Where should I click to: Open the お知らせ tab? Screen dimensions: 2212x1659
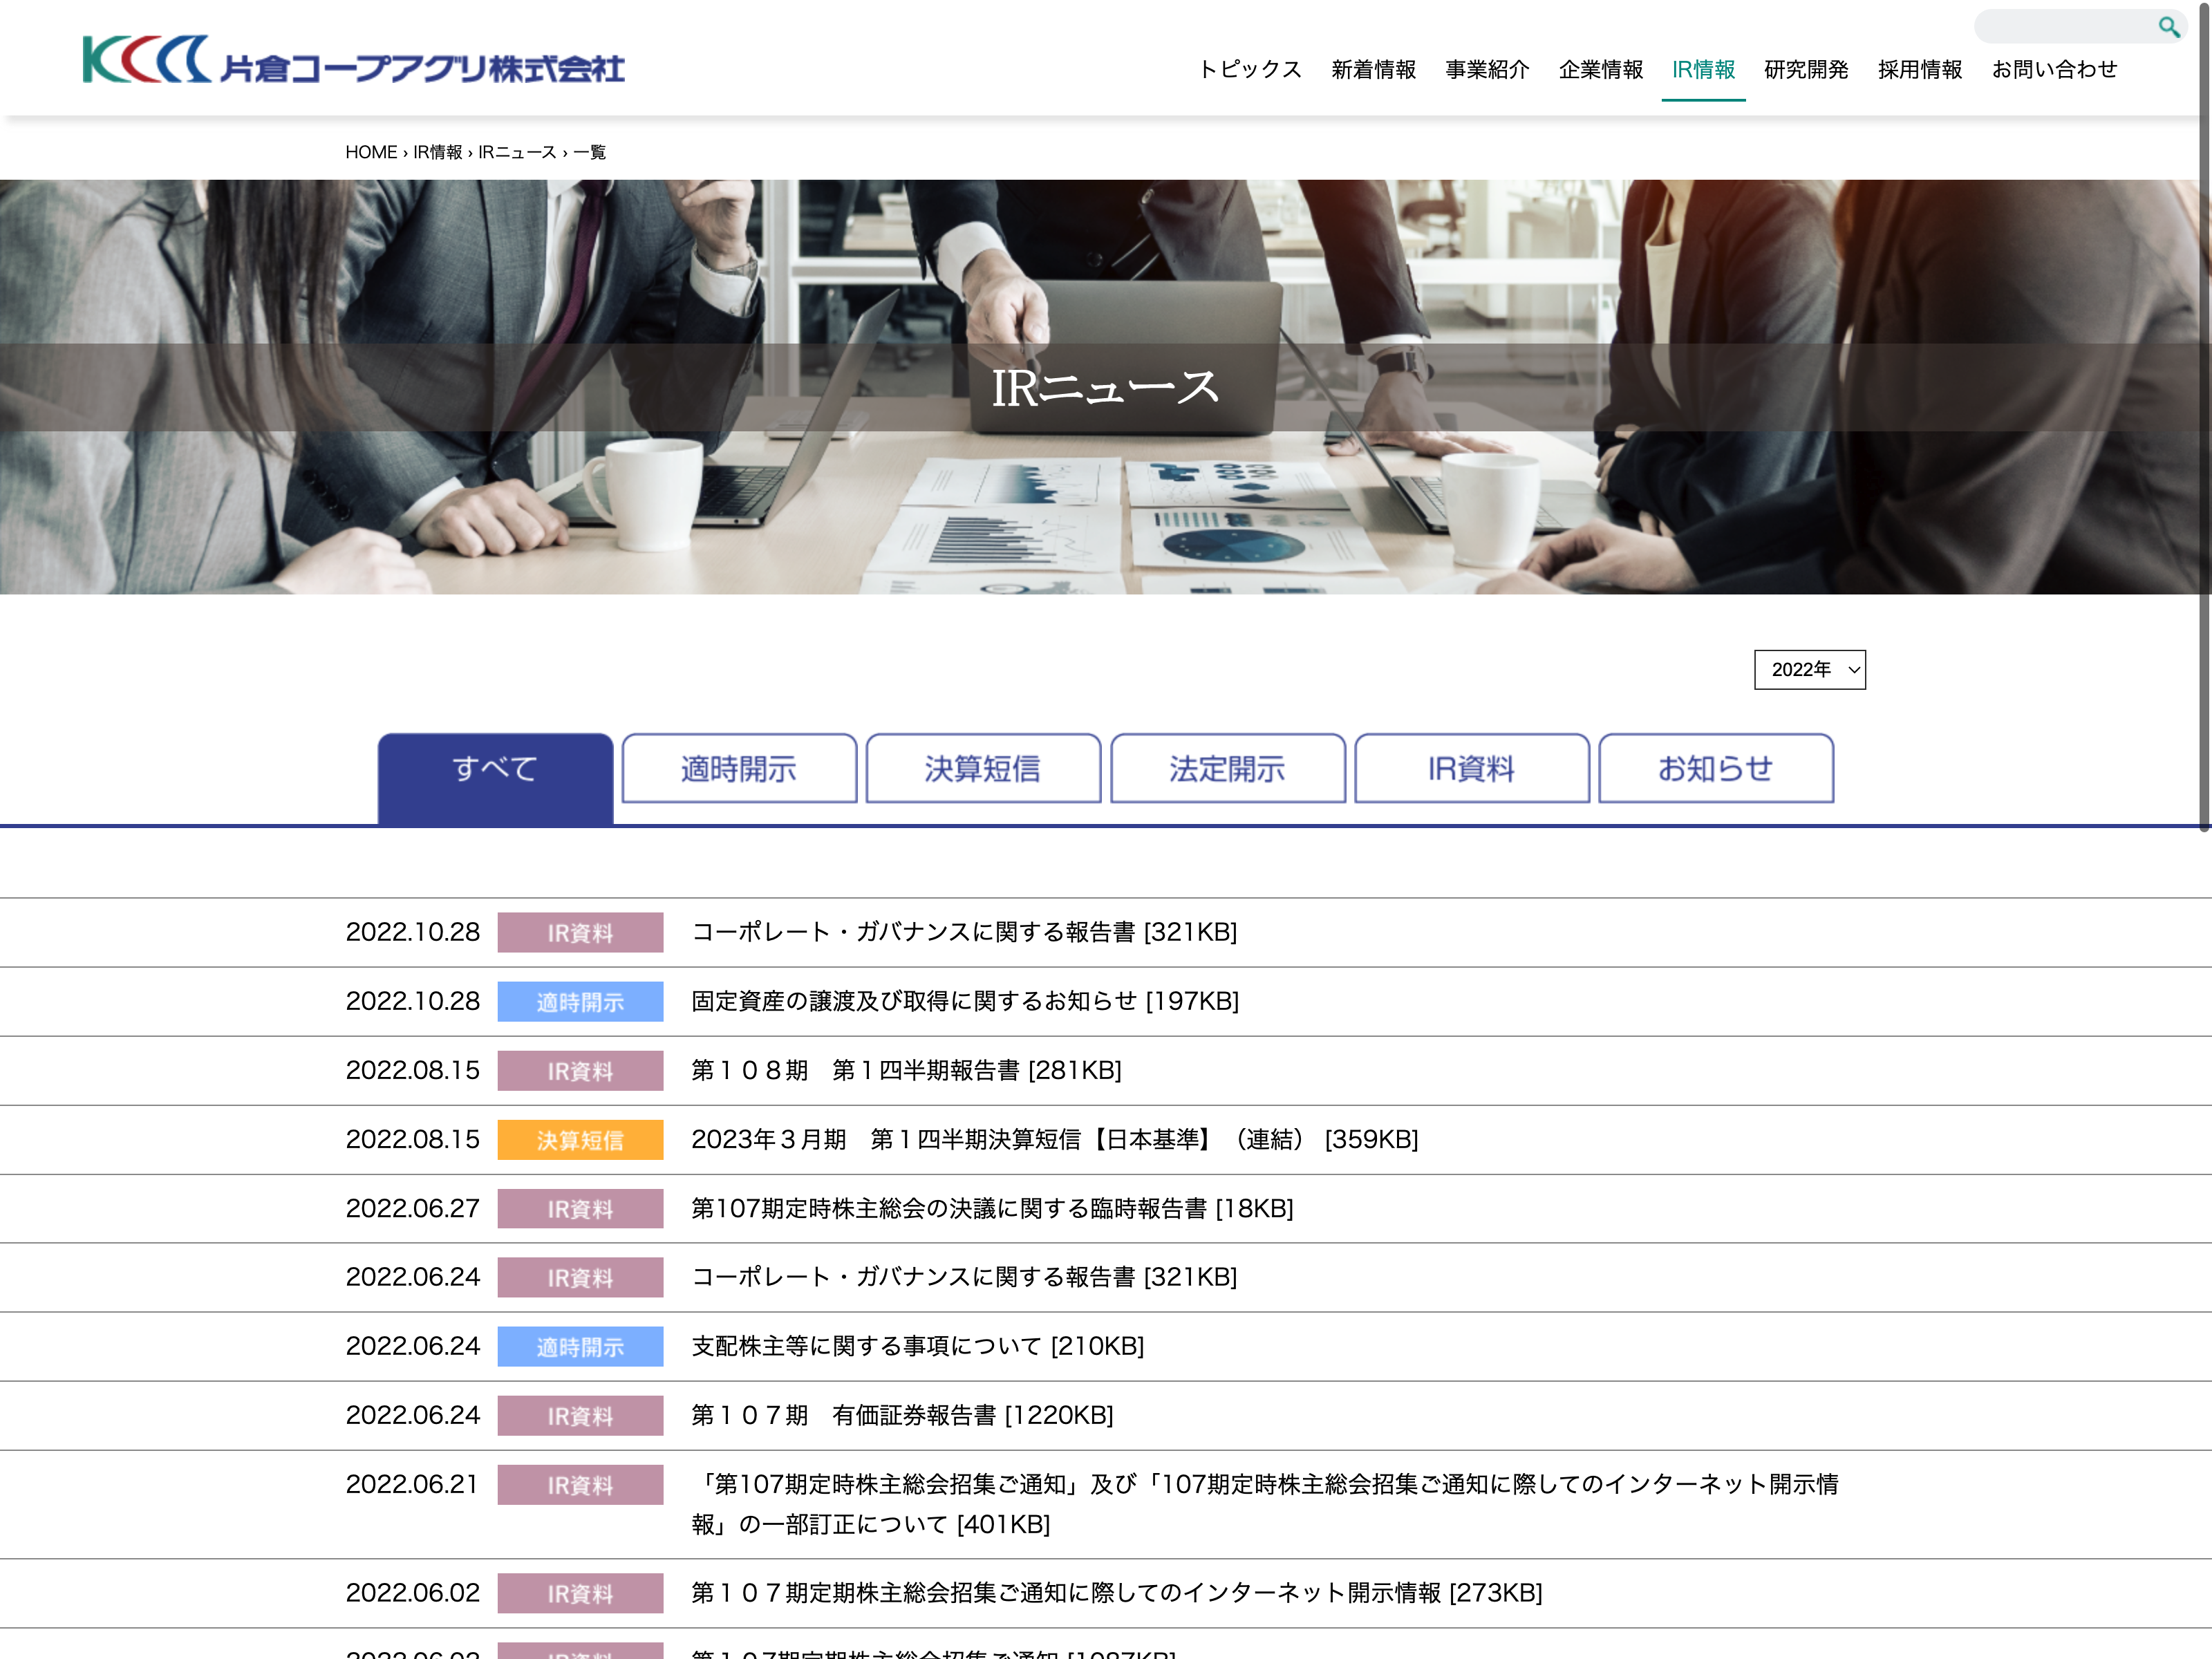[x=1715, y=769]
